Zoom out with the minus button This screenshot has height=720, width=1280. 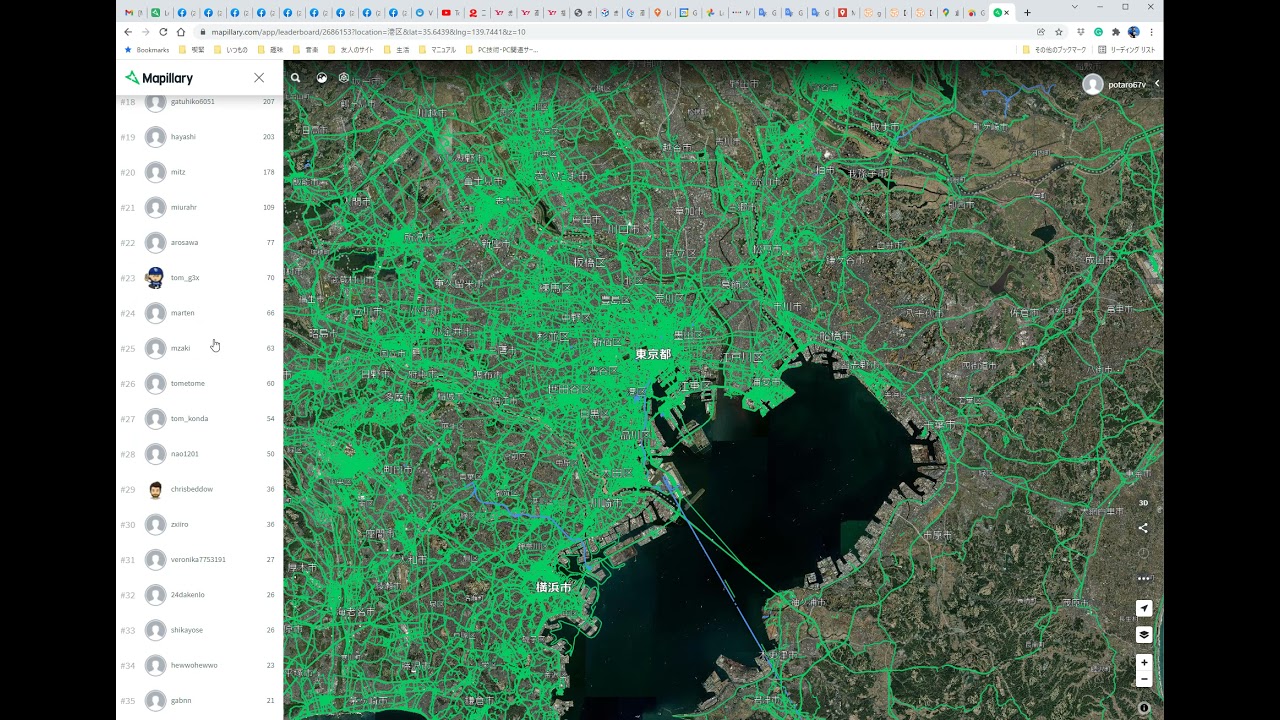(x=1144, y=679)
